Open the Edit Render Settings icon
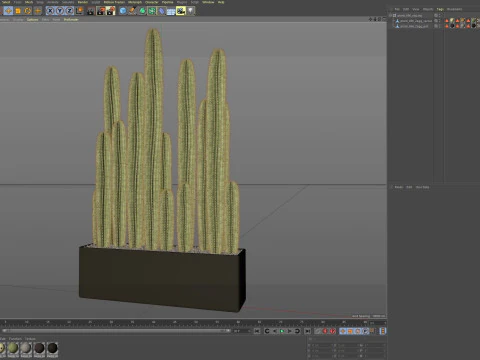The width and height of the screenshot is (480, 360). (x=111, y=11)
